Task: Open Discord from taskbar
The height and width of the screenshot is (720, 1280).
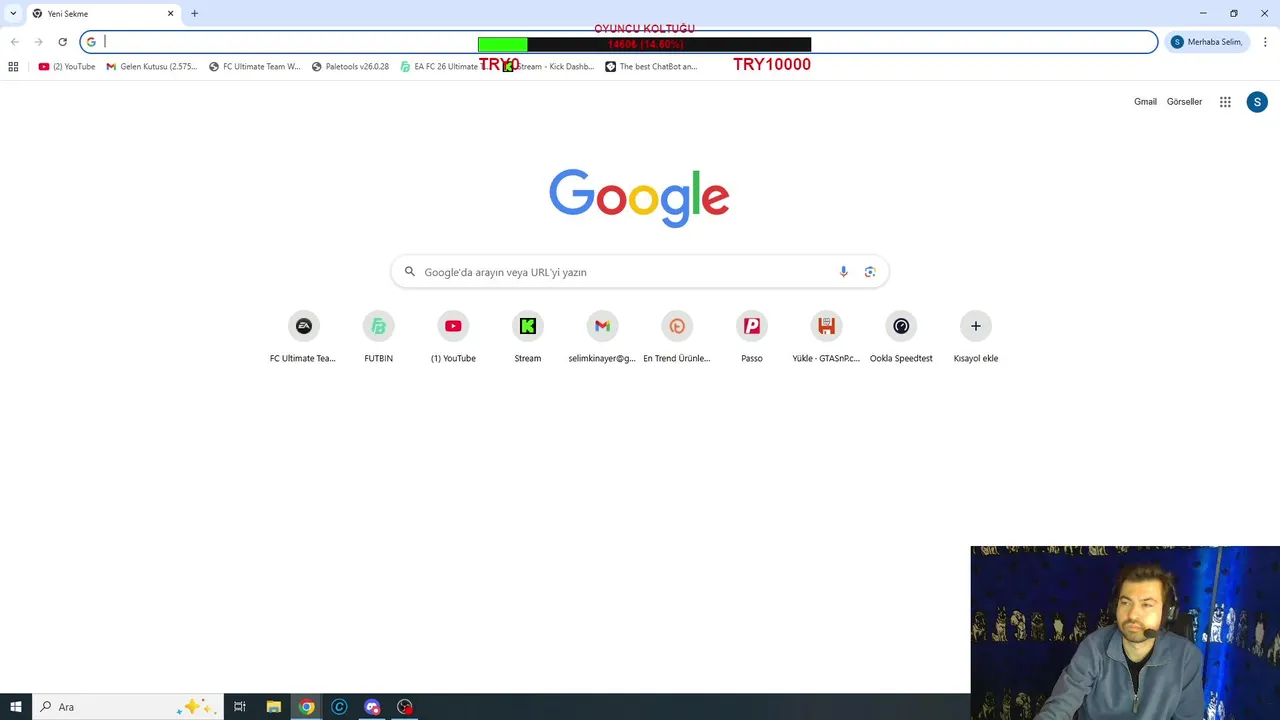Action: pyautogui.click(x=372, y=707)
